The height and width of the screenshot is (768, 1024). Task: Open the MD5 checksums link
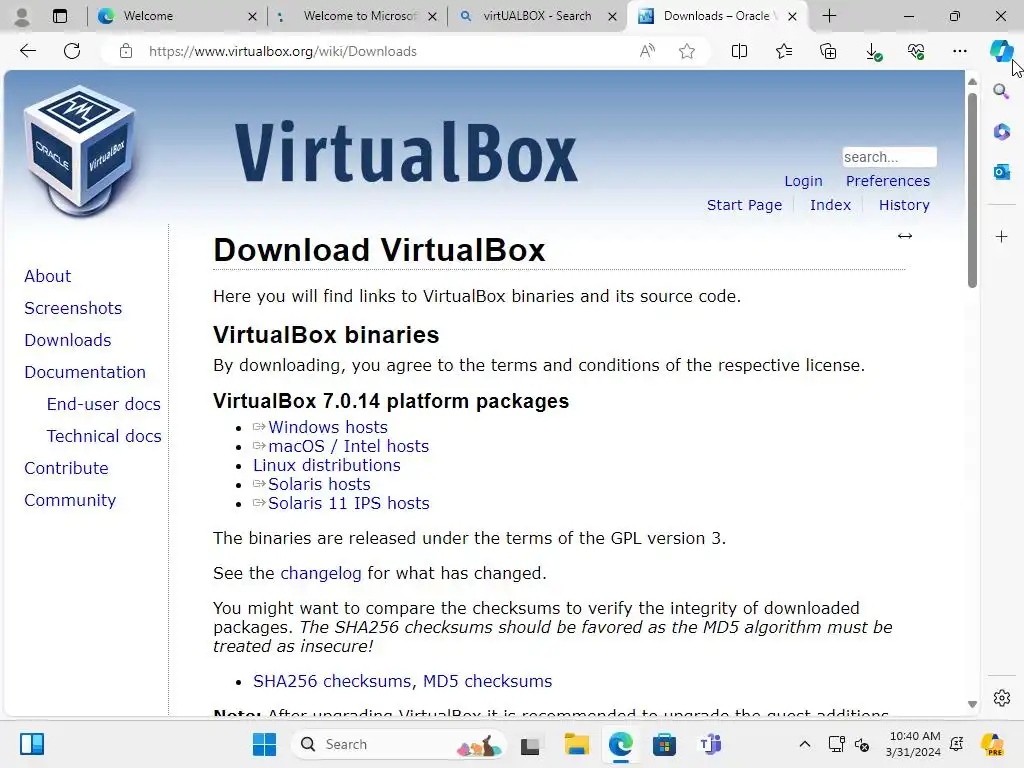[487, 681]
